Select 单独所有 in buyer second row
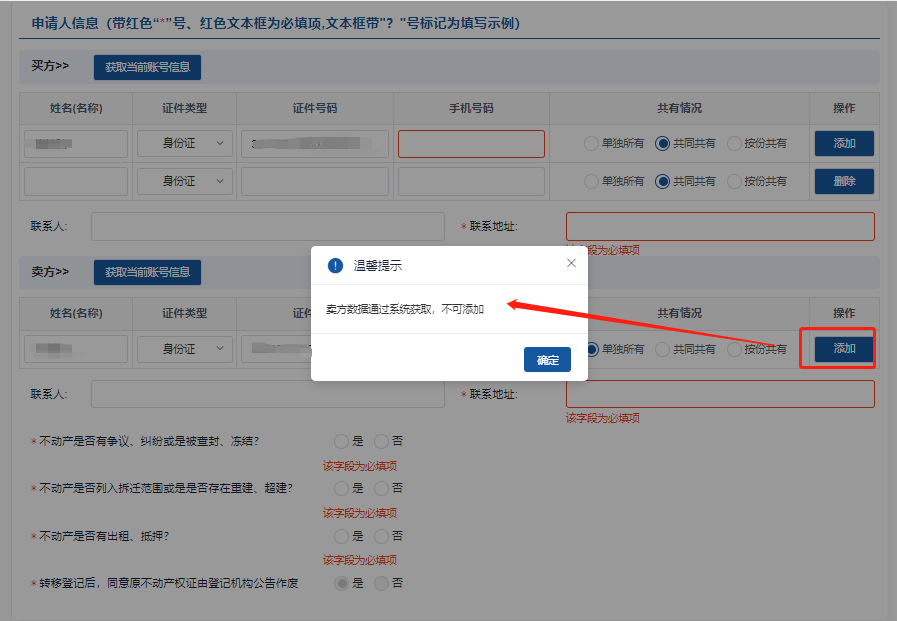897x621 pixels. click(x=591, y=181)
